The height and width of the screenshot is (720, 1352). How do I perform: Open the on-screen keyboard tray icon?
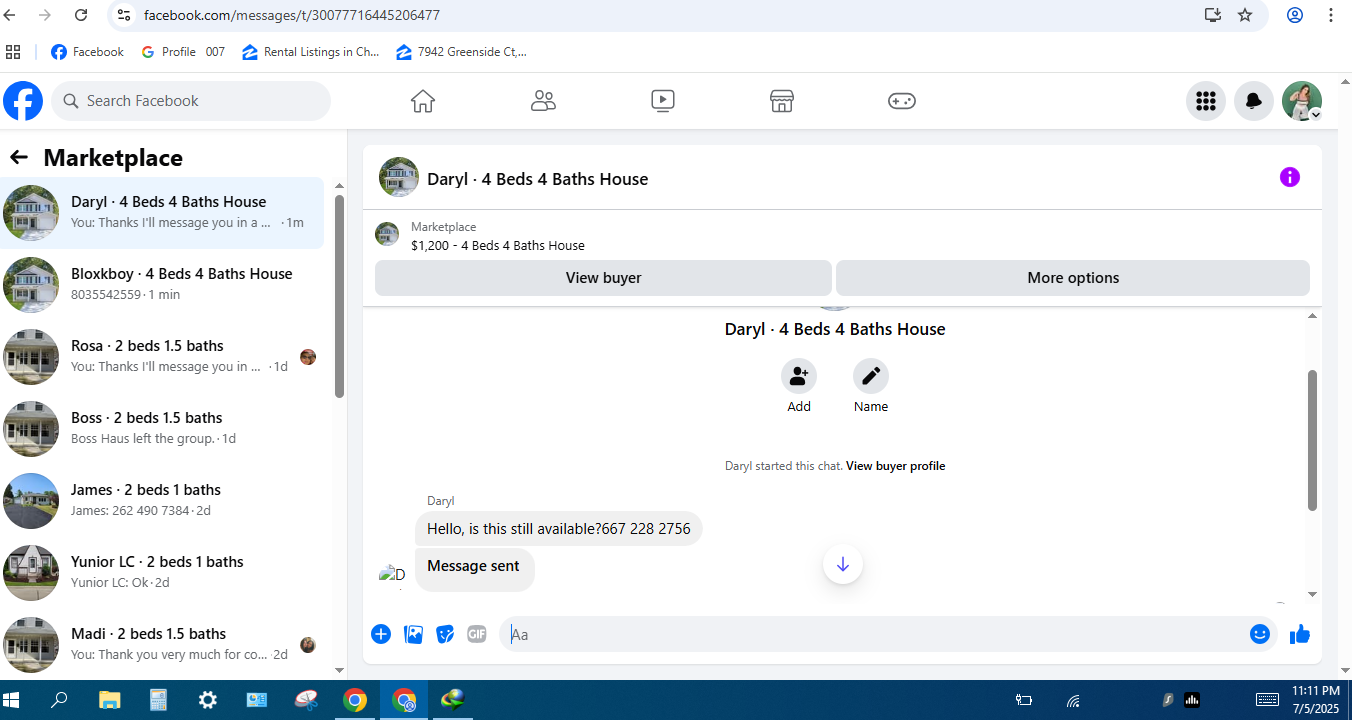[1267, 700]
